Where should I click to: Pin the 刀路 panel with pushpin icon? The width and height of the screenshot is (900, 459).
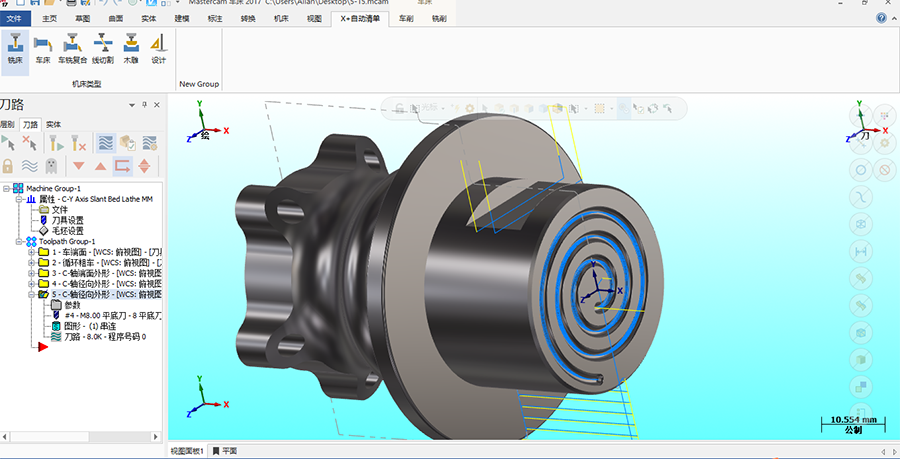pyautogui.click(x=144, y=104)
